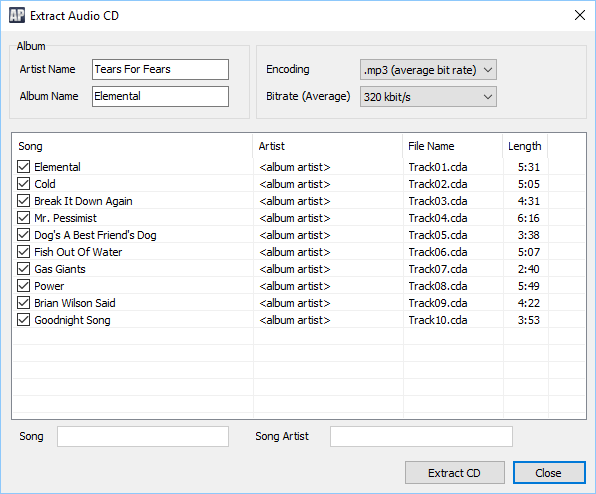
Task: Click the File Name column header
Action: 453,146
